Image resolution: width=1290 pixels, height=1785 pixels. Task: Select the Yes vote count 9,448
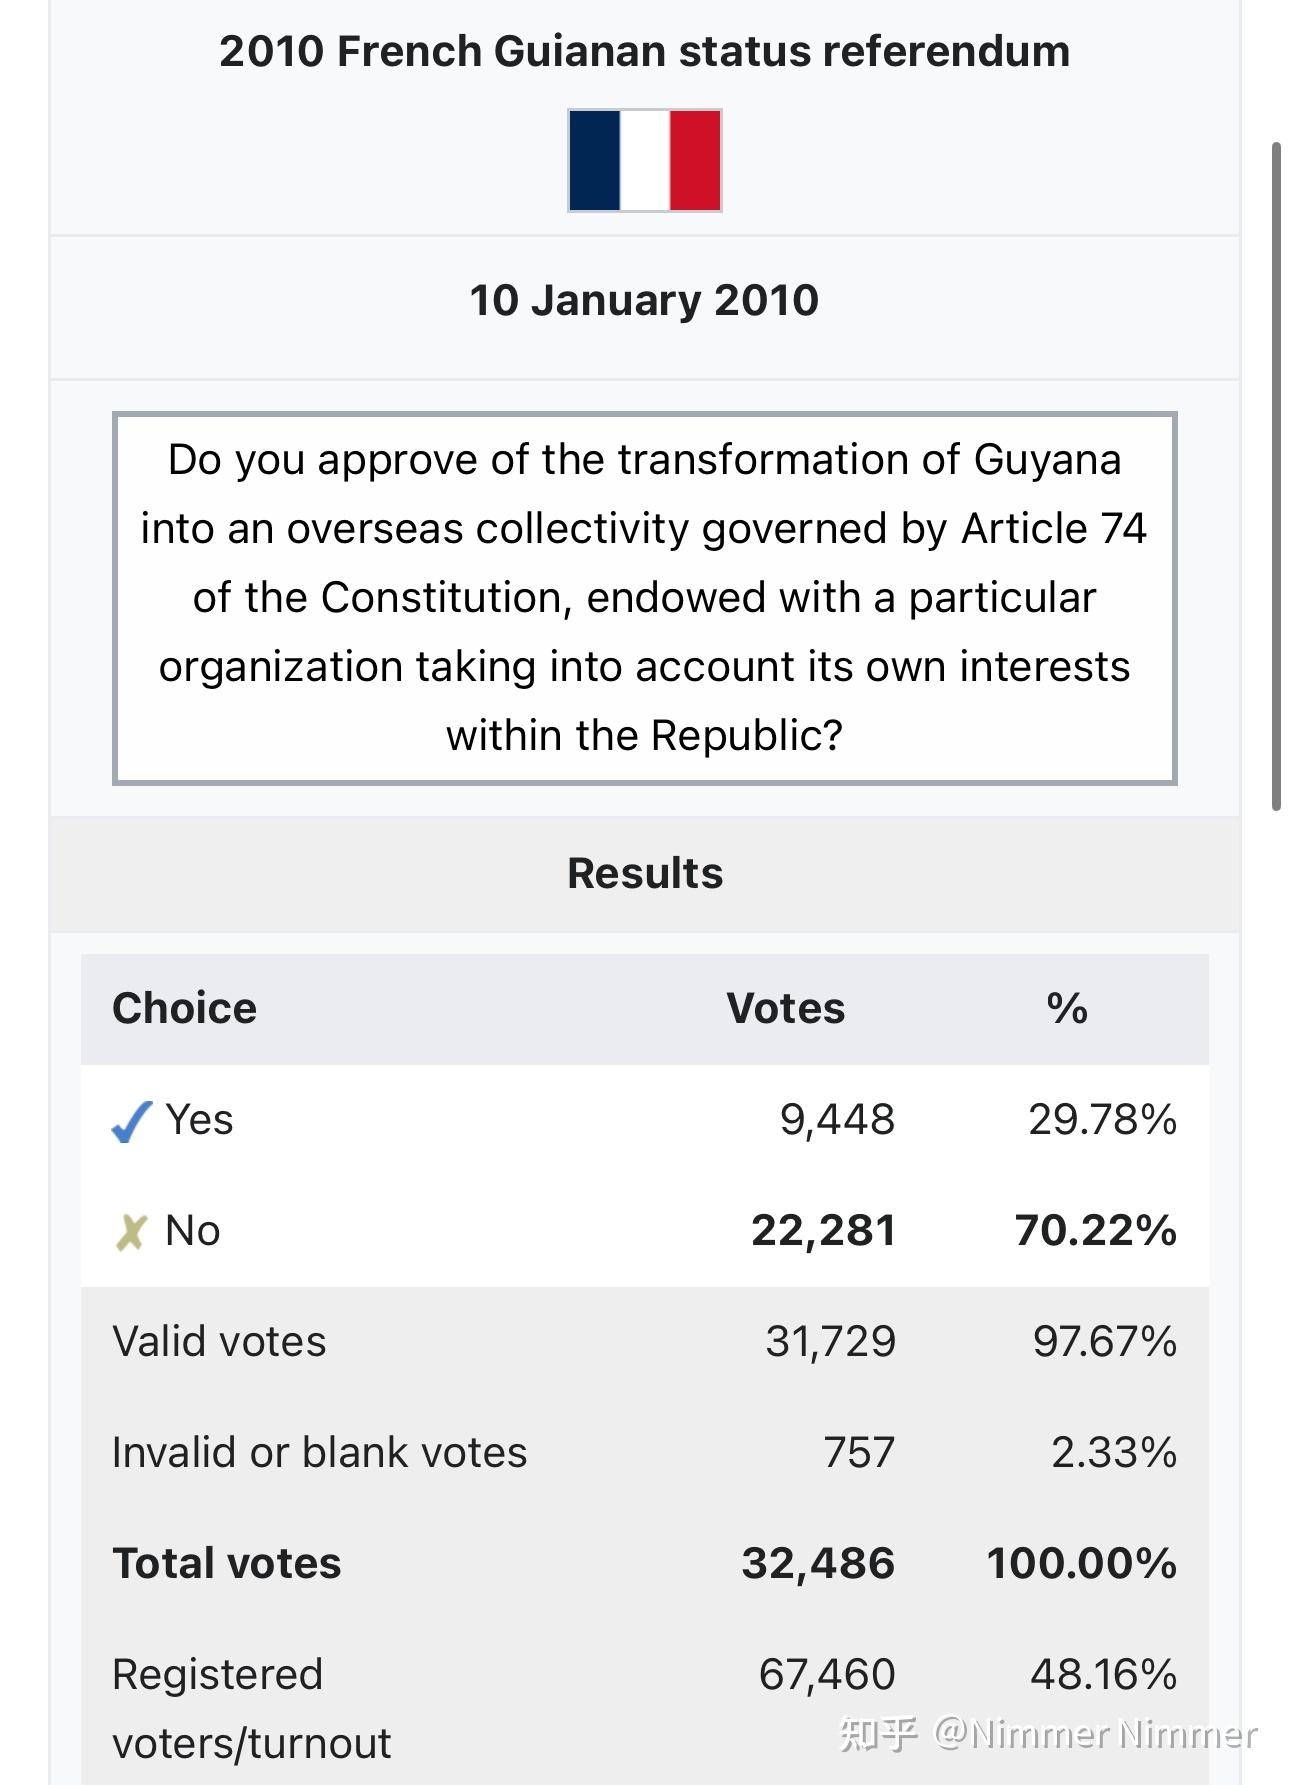coord(838,1120)
